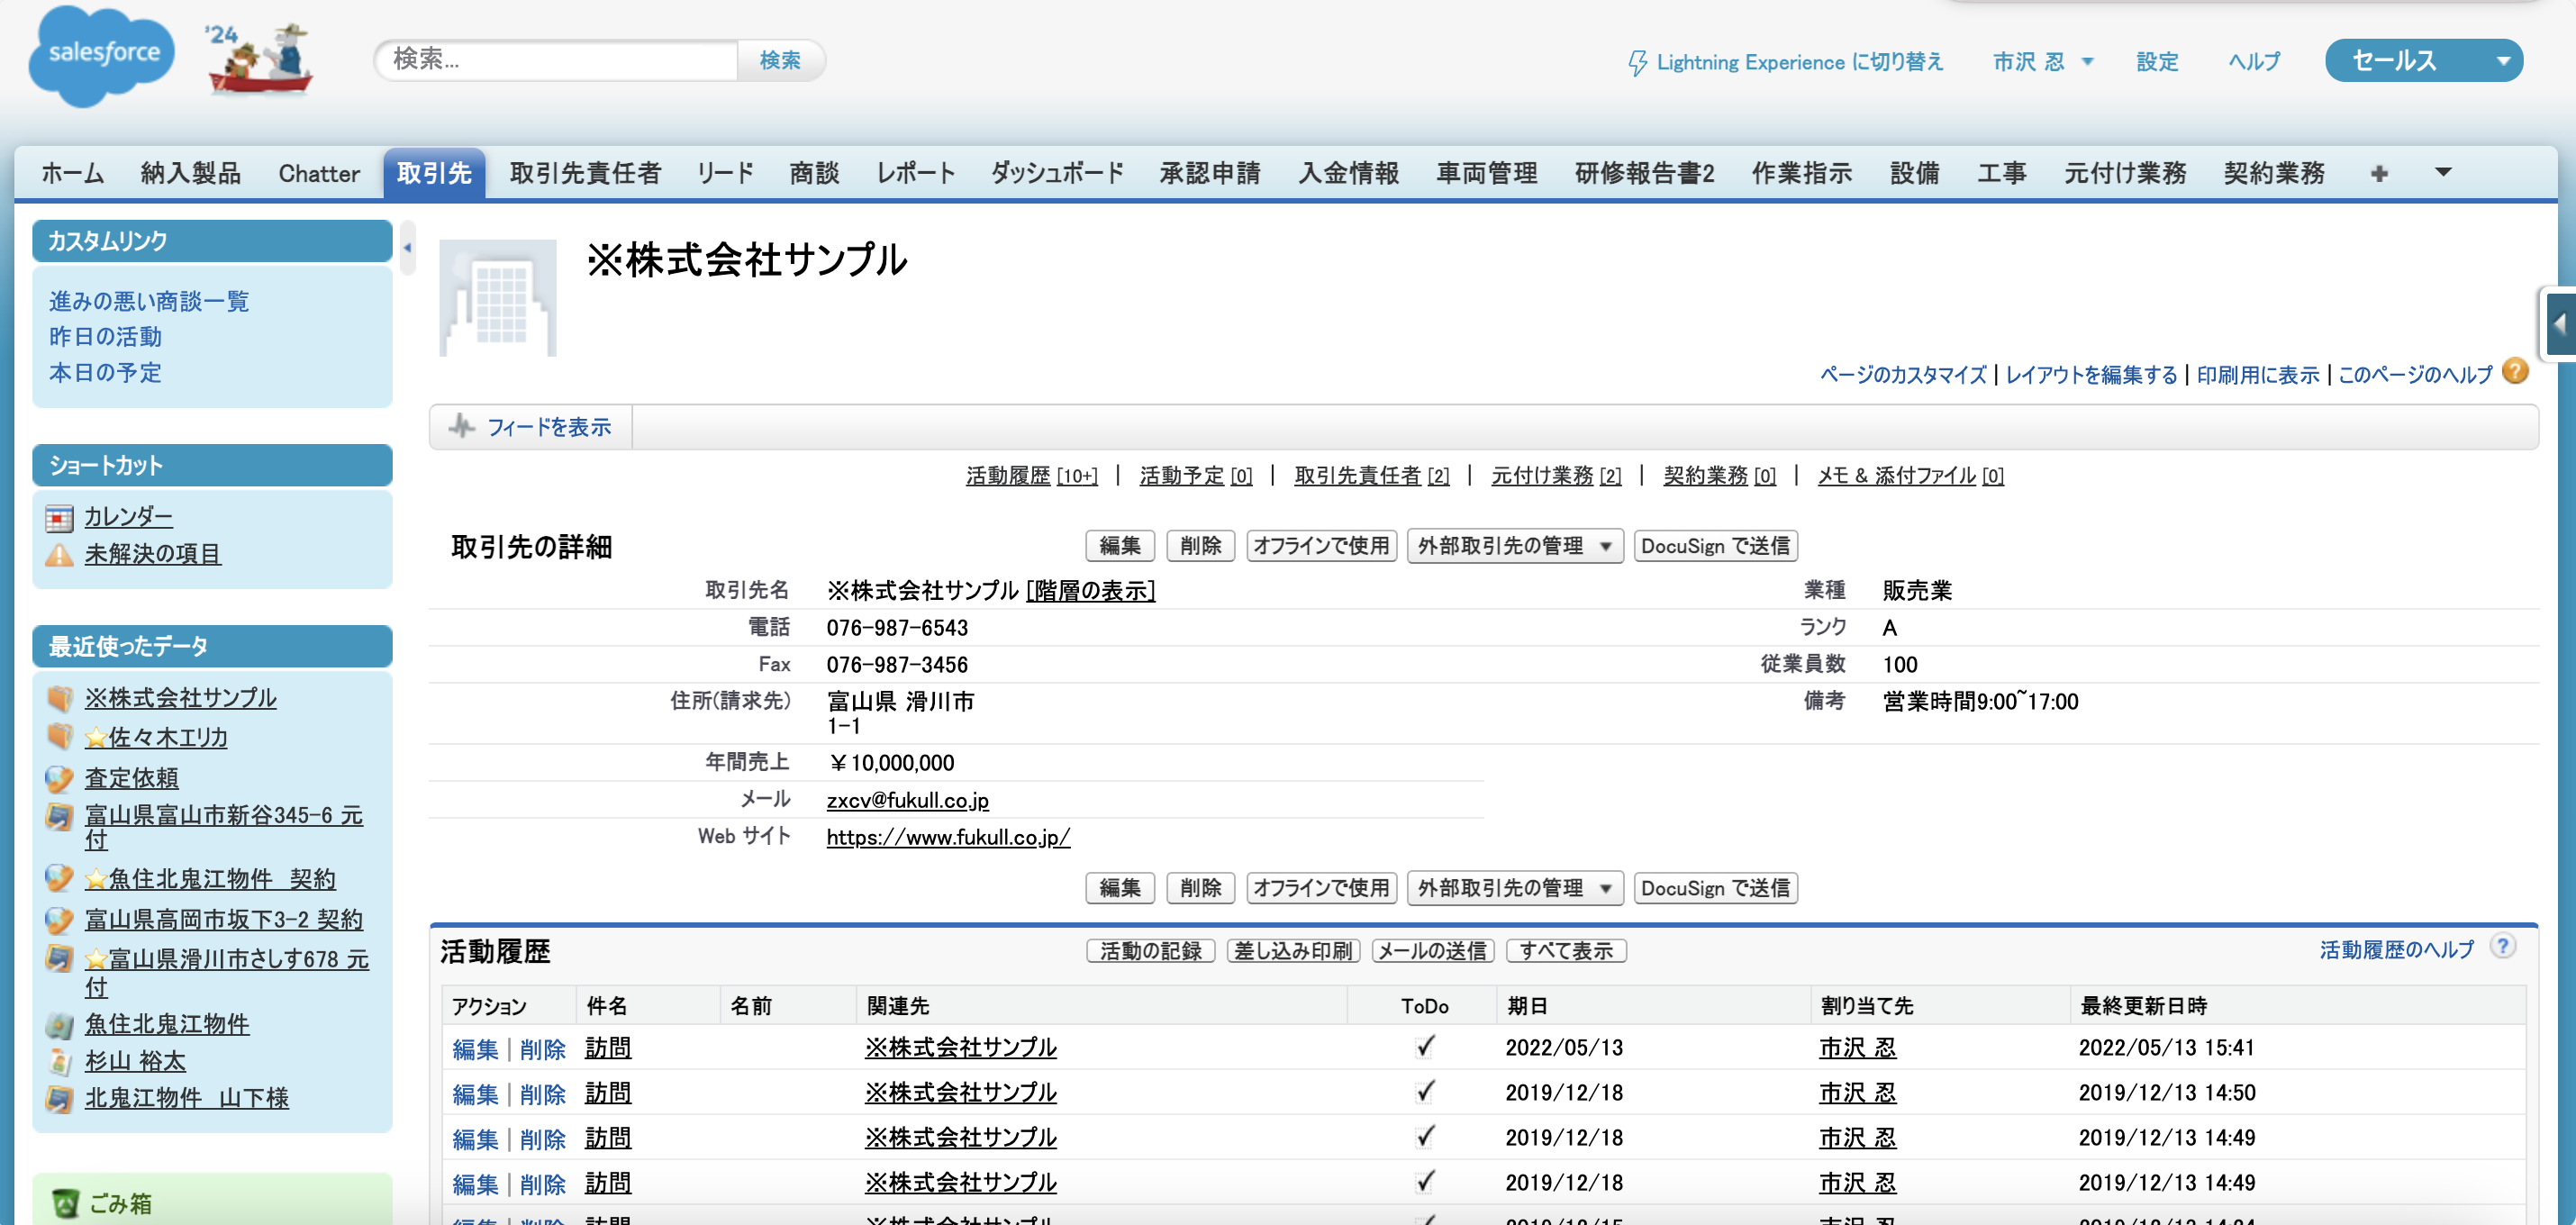Open the bottom 外部取引先の管理 dropdown
This screenshot has height=1225, width=2576.
[x=1514, y=888]
